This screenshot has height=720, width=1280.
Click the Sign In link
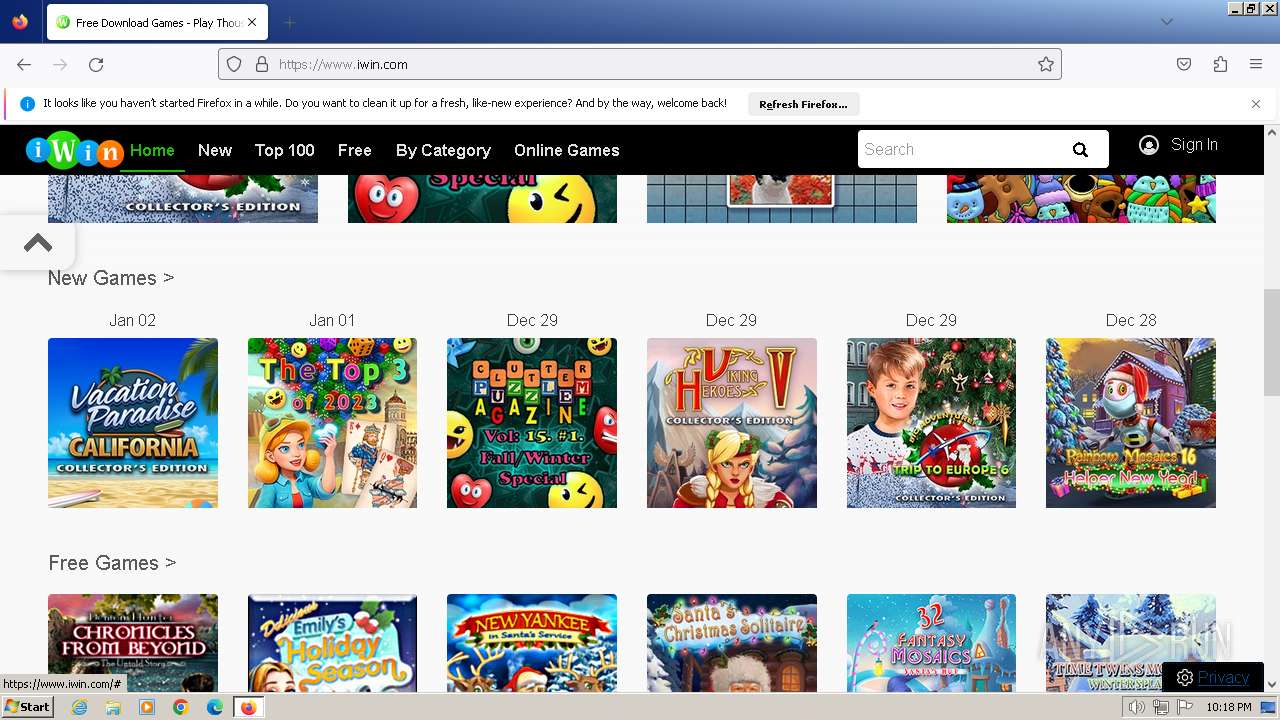click(x=1194, y=145)
